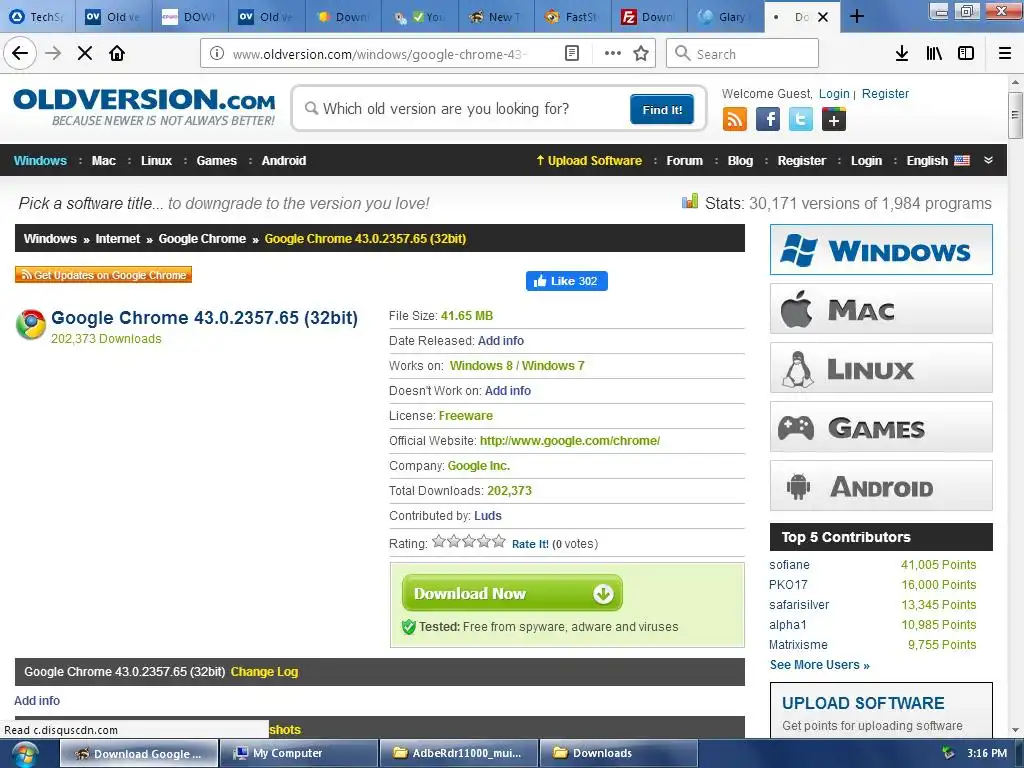Open the Linux menu item

(157, 161)
